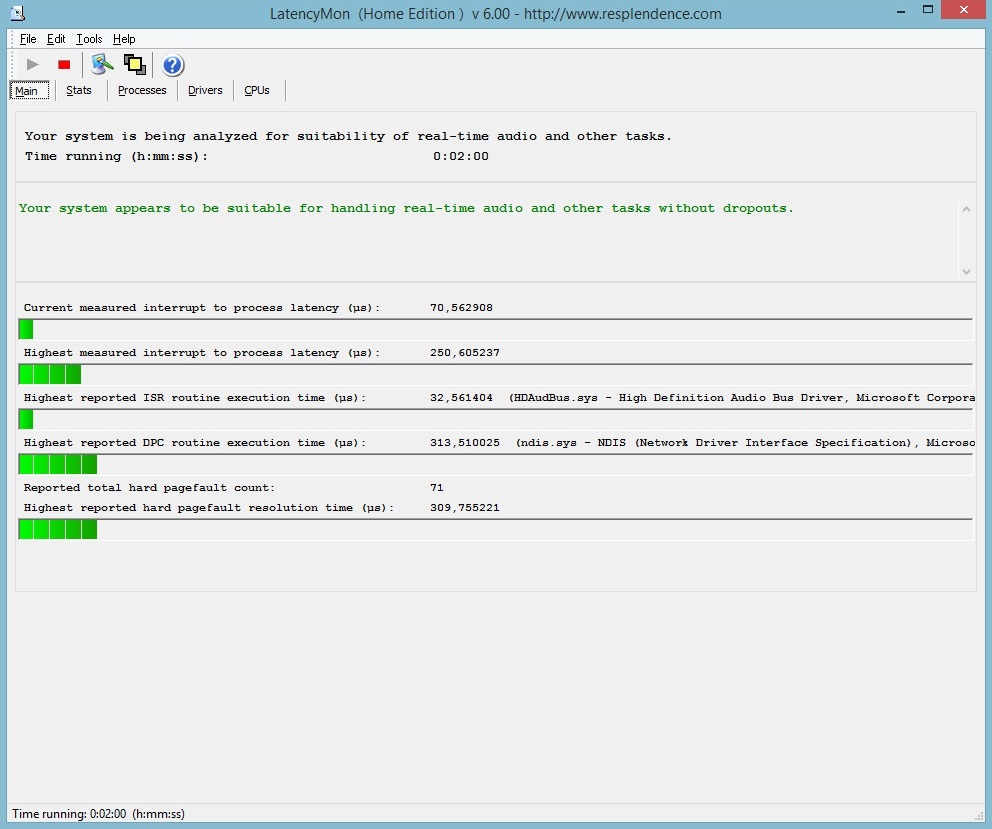Image resolution: width=992 pixels, height=829 pixels.
Task: Click the HDAudBus.sys driver description text
Action: (742, 397)
